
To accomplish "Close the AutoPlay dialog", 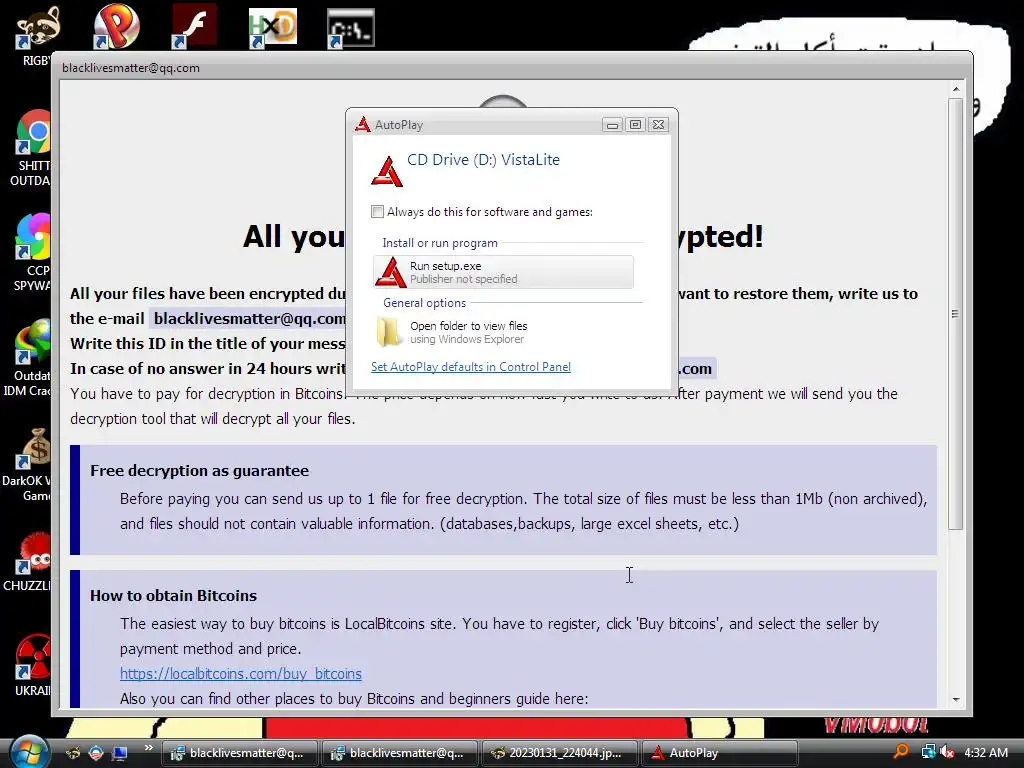I will pyautogui.click(x=658, y=125).
